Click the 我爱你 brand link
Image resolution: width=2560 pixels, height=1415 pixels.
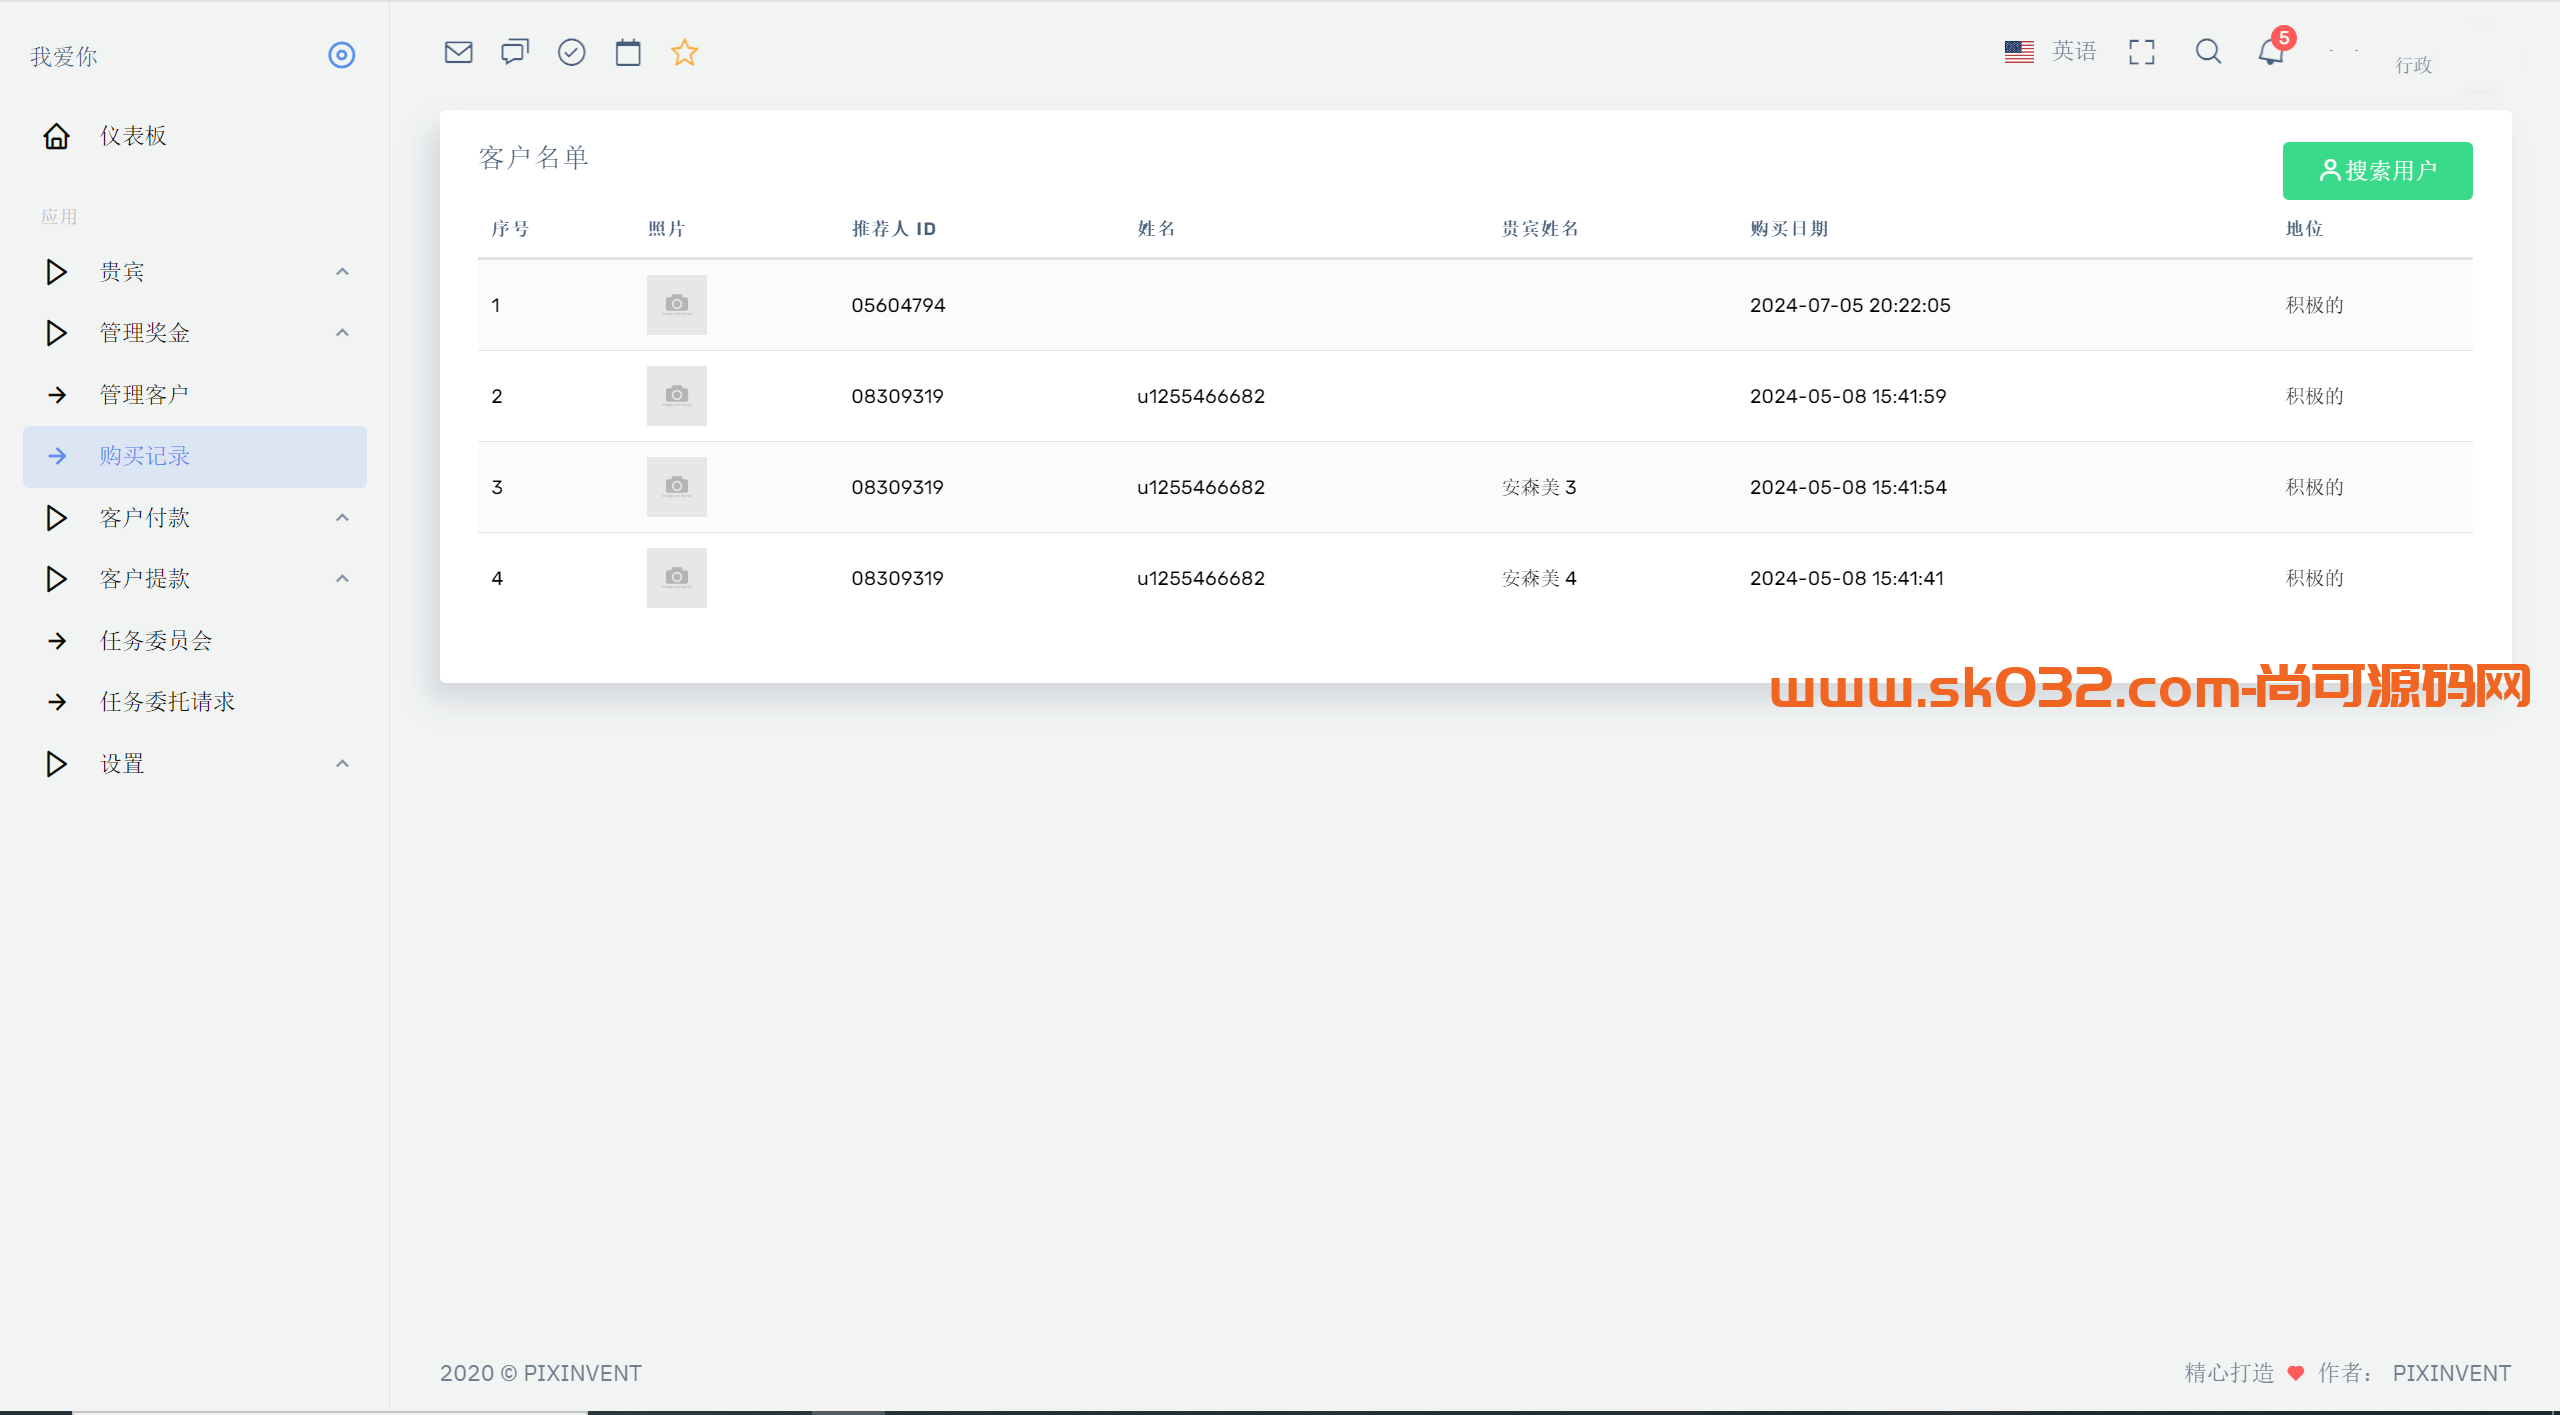click(64, 57)
